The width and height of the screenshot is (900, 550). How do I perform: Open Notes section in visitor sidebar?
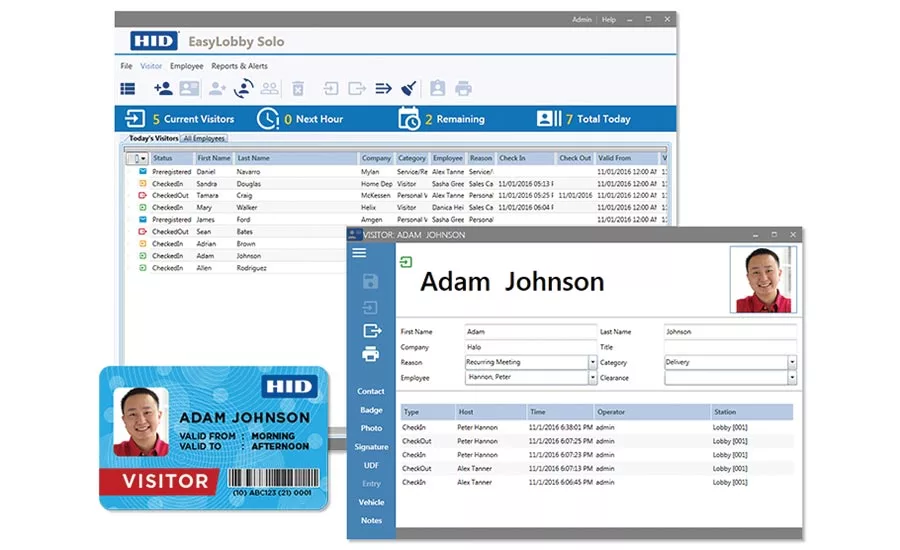[x=371, y=520]
